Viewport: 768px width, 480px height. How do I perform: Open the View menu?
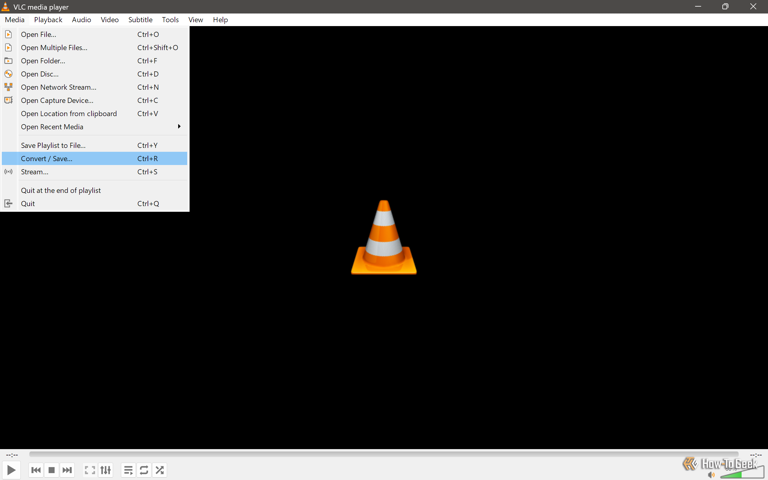[195, 20]
